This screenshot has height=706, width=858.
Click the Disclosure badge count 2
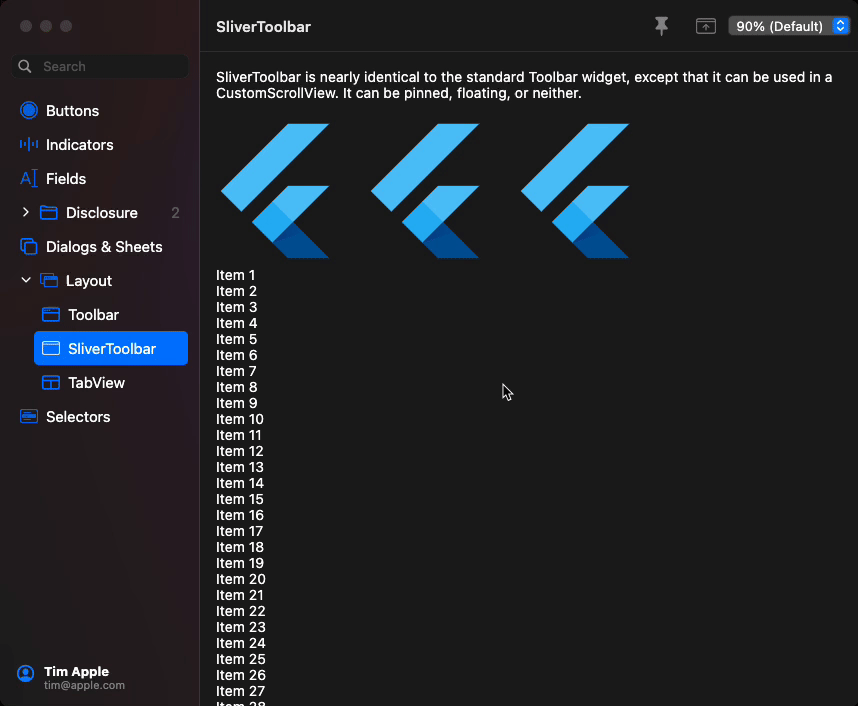(x=175, y=212)
